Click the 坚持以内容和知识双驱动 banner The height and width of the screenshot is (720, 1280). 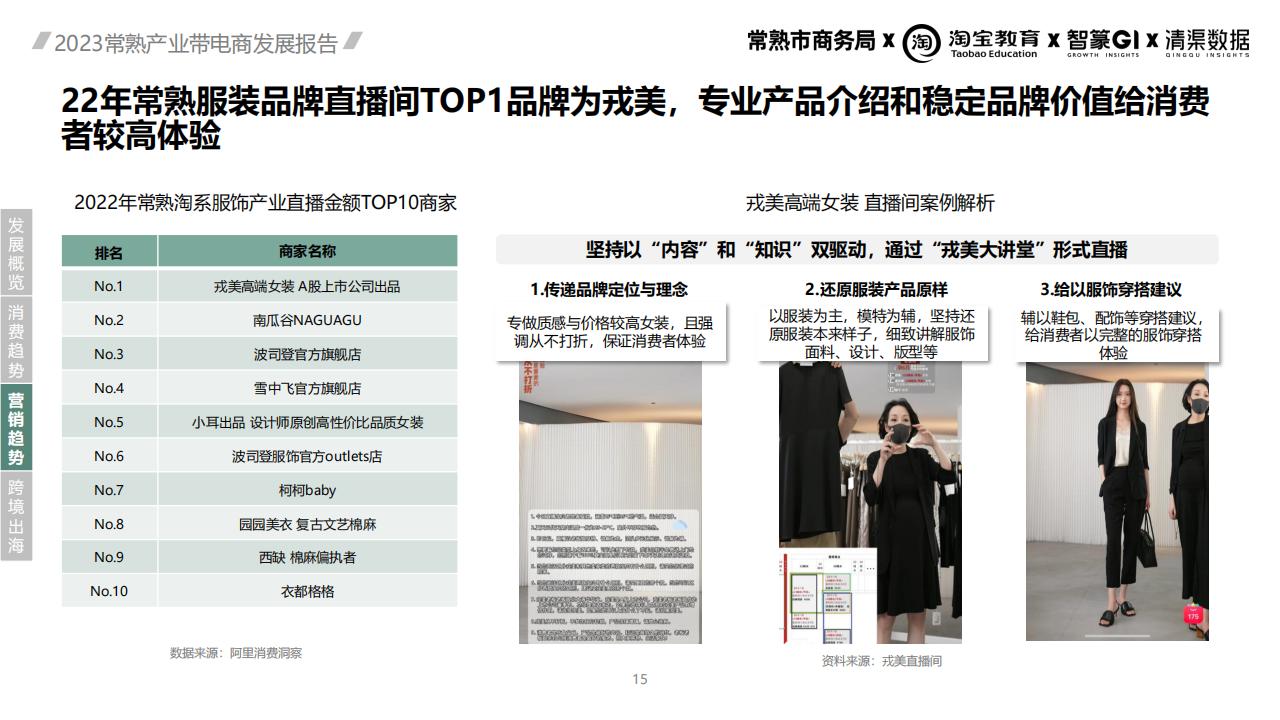point(857,249)
